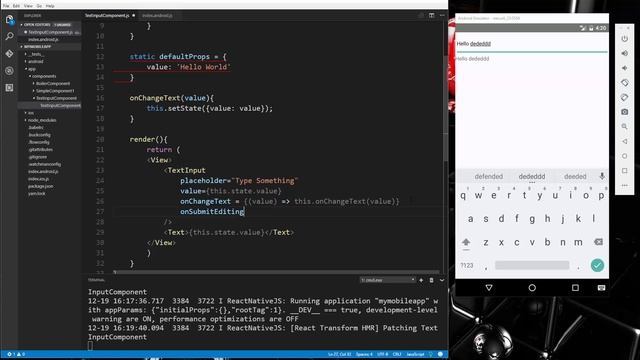This screenshot has width=640, height=360.
Task: Take emulator screenshot with camera icon
Action: [624, 112]
